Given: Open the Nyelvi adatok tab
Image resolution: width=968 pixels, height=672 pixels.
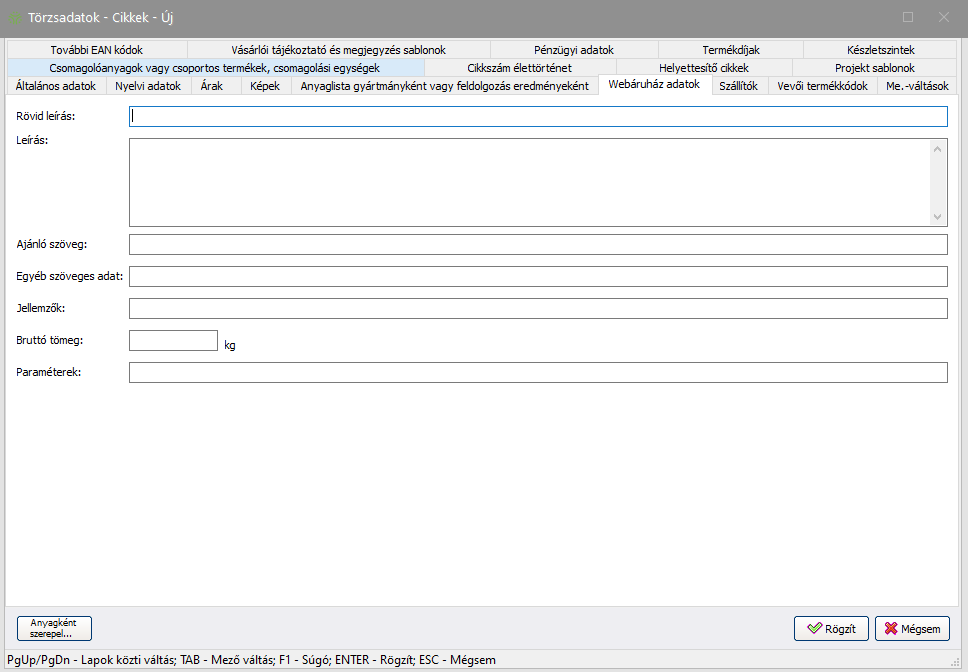Looking at the screenshot, I should [x=148, y=86].
